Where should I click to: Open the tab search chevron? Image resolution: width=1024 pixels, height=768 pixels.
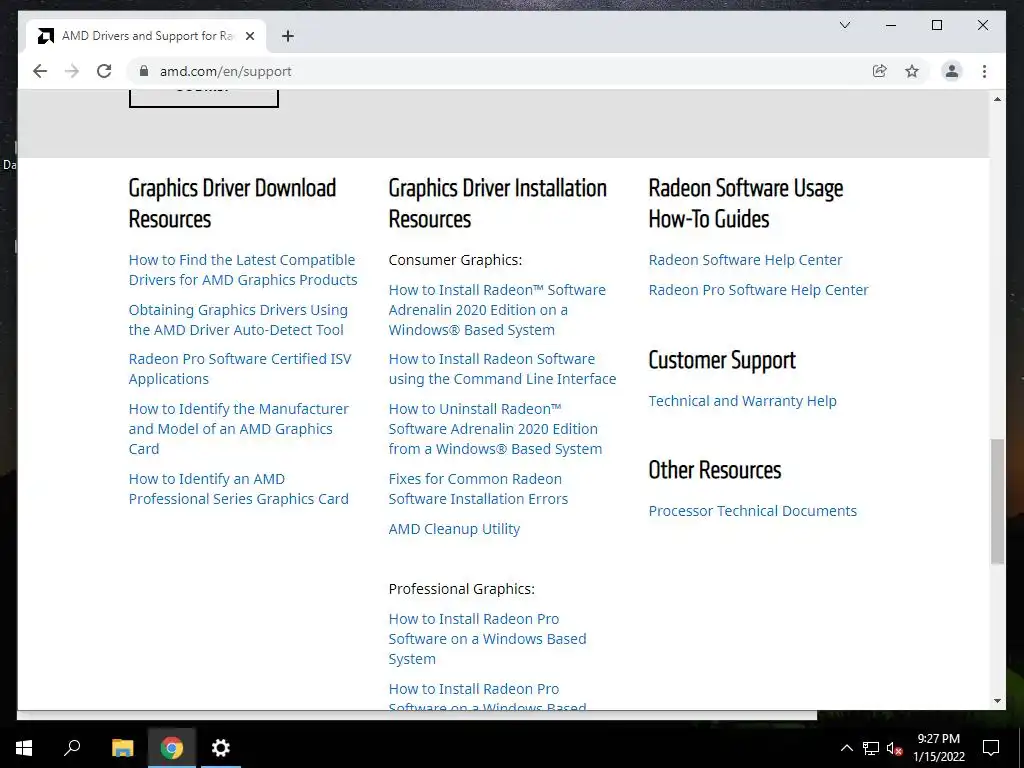(x=844, y=25)
